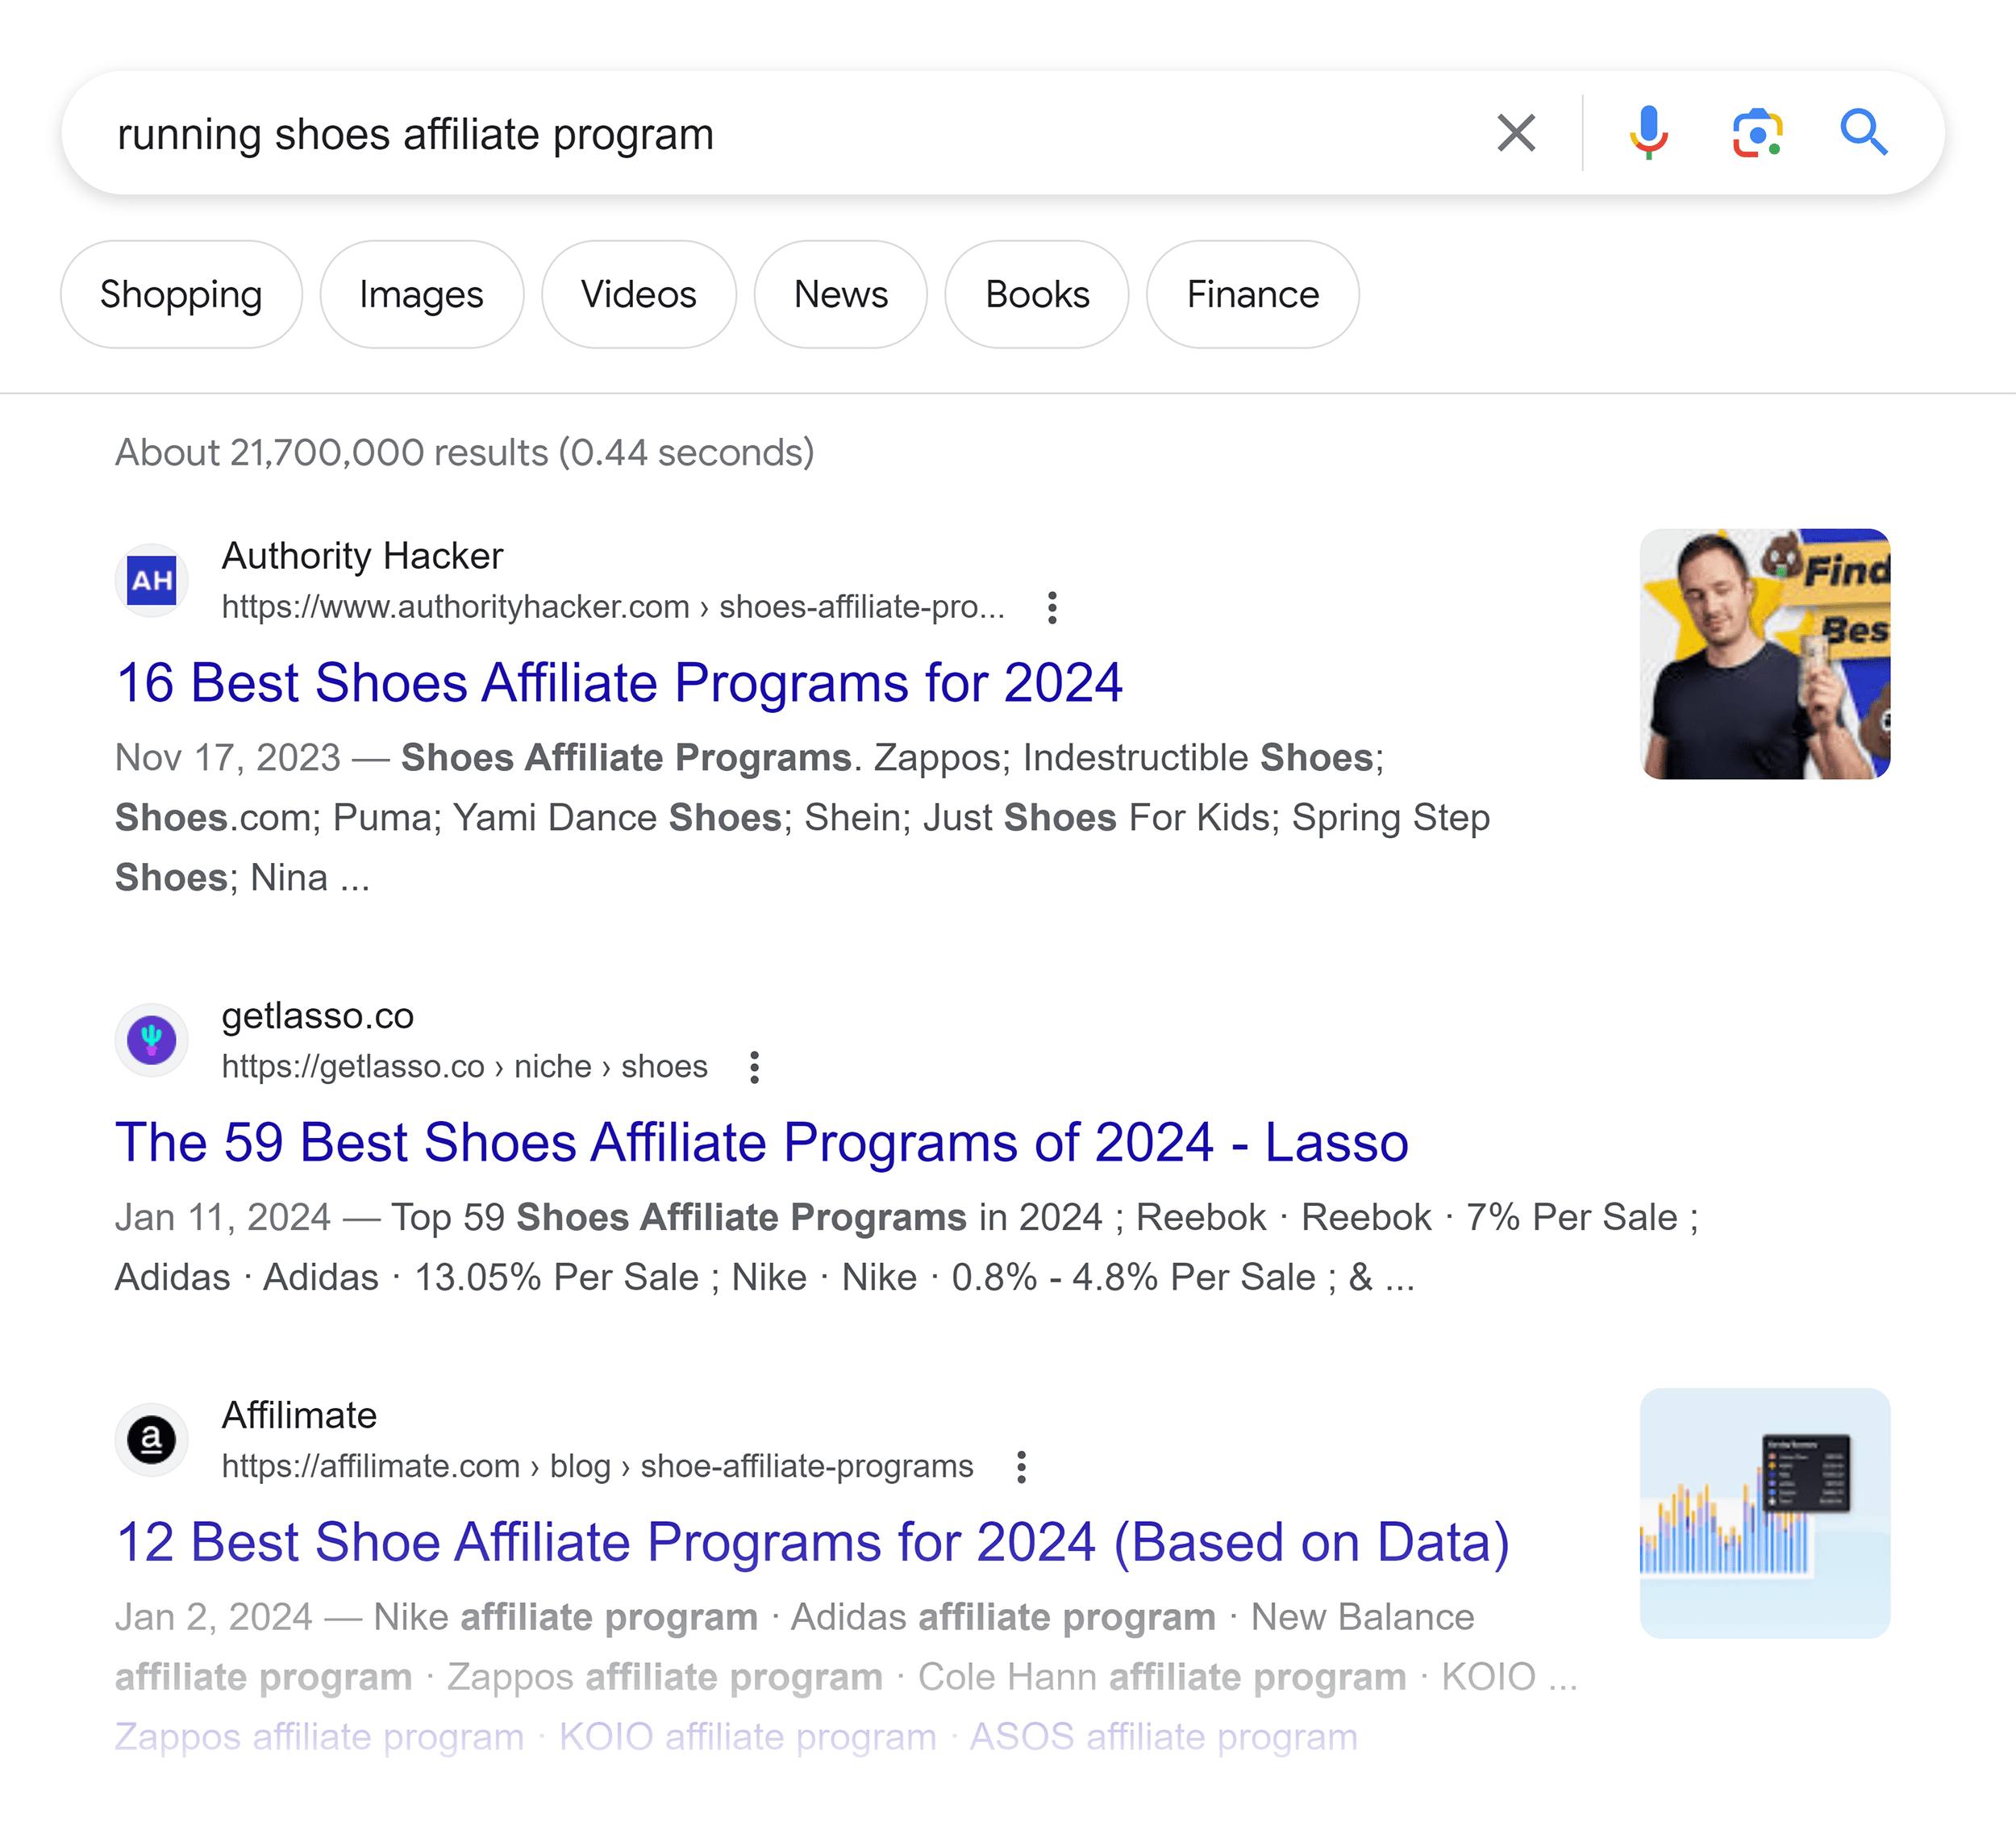This screenshot has height=1826, width=2016.
Task: Click the Authority Hacker AH favicon
Action: point(151,580)
